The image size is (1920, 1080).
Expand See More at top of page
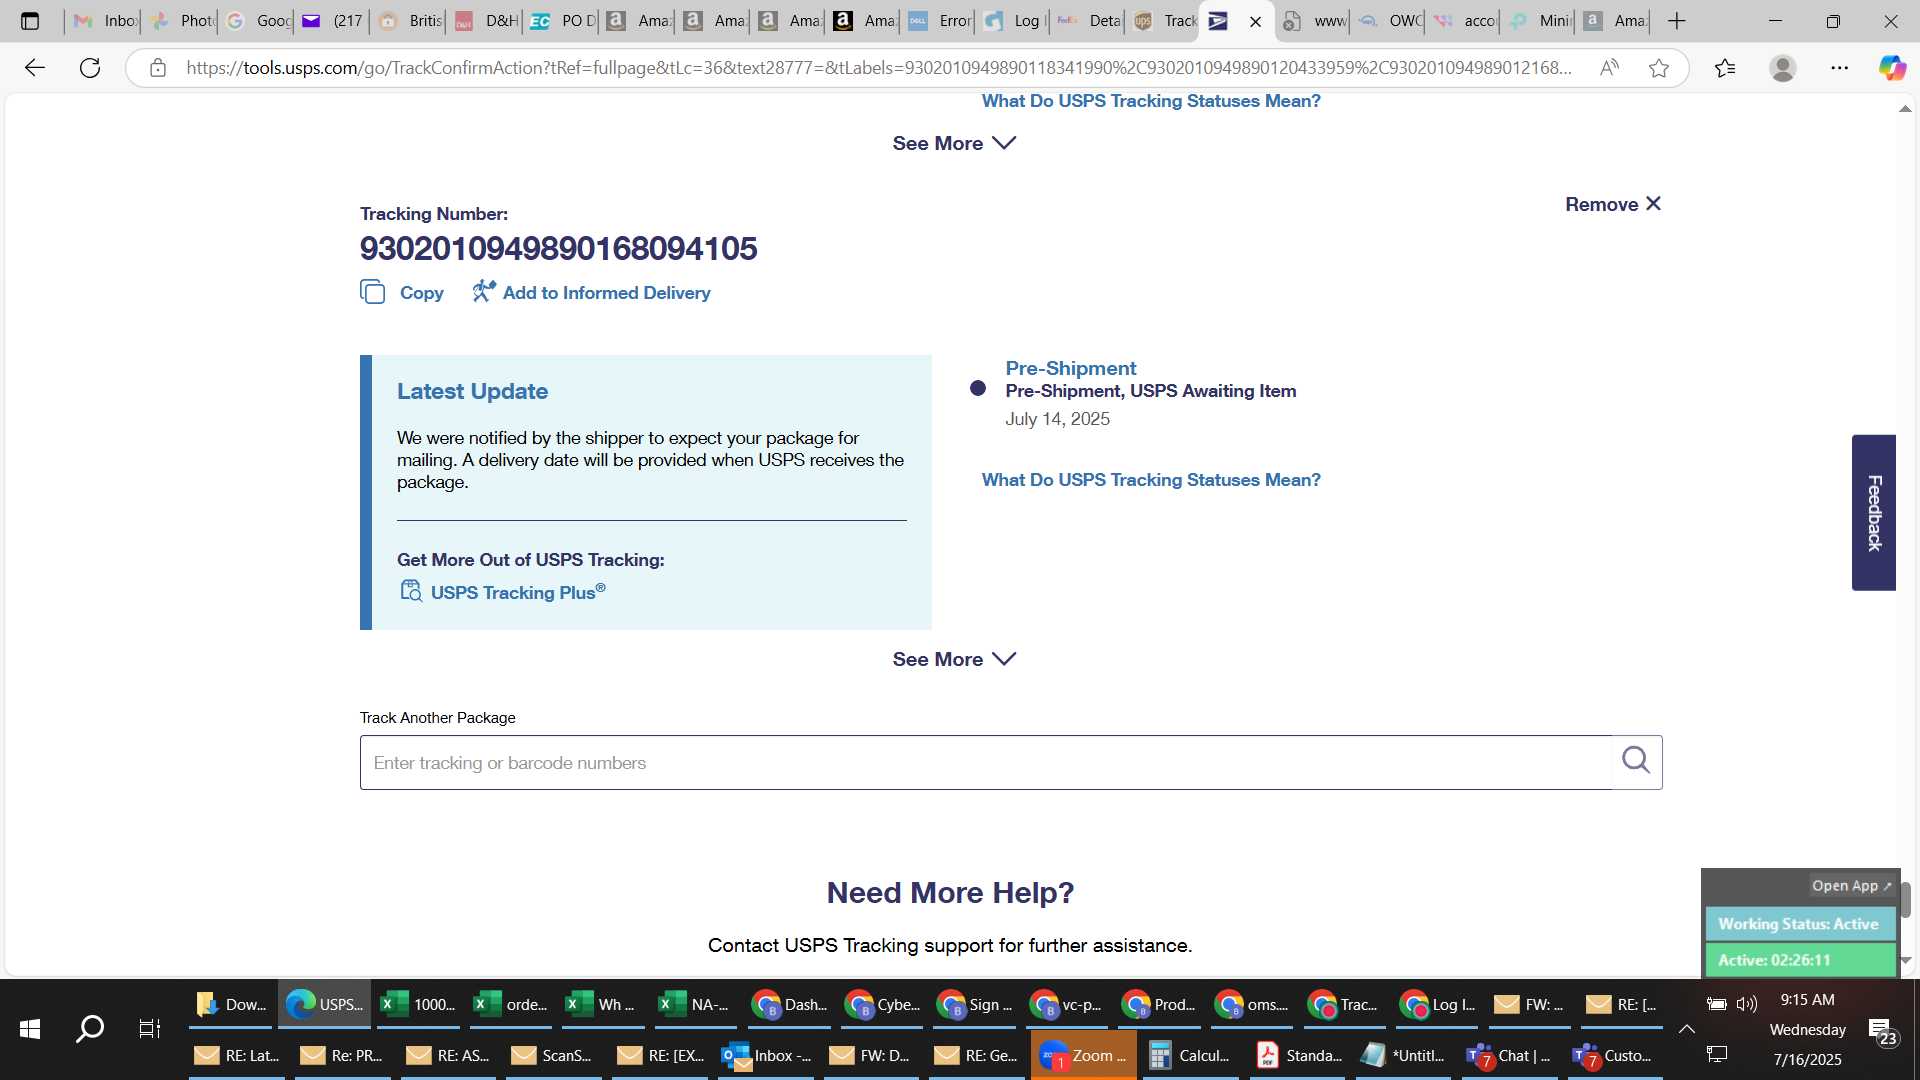[x=954, y=143]
